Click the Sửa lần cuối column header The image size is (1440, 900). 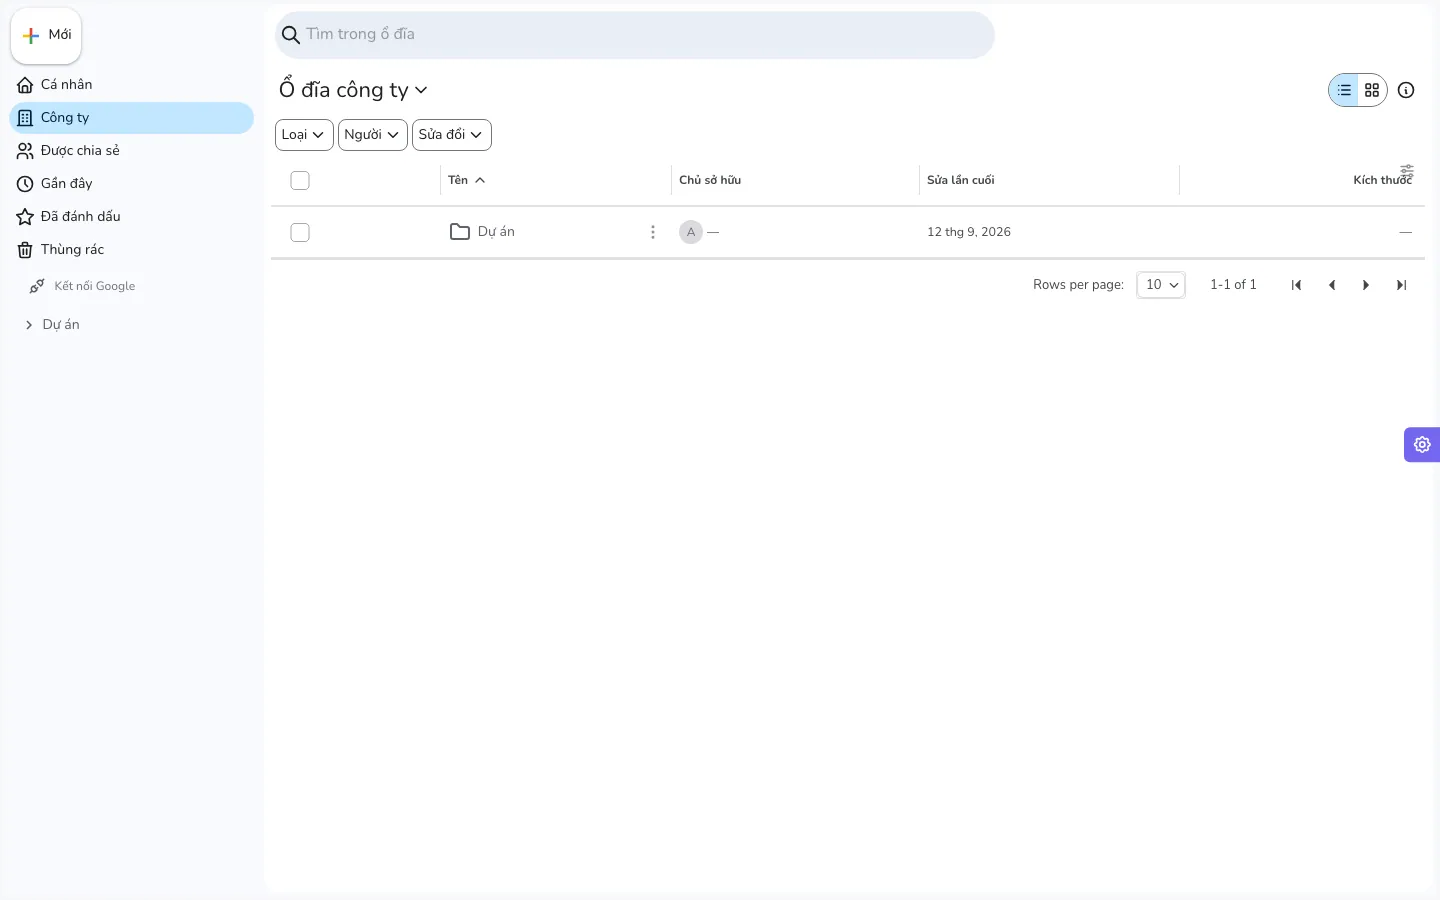click(x=961, y=180)
